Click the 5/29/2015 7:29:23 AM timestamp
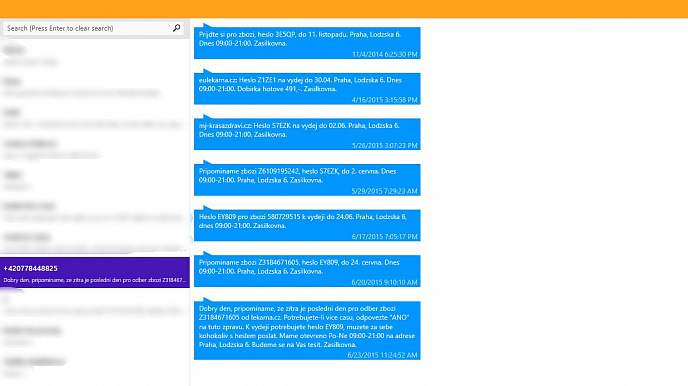Screen dimensions: 688x386 (384, 191)
